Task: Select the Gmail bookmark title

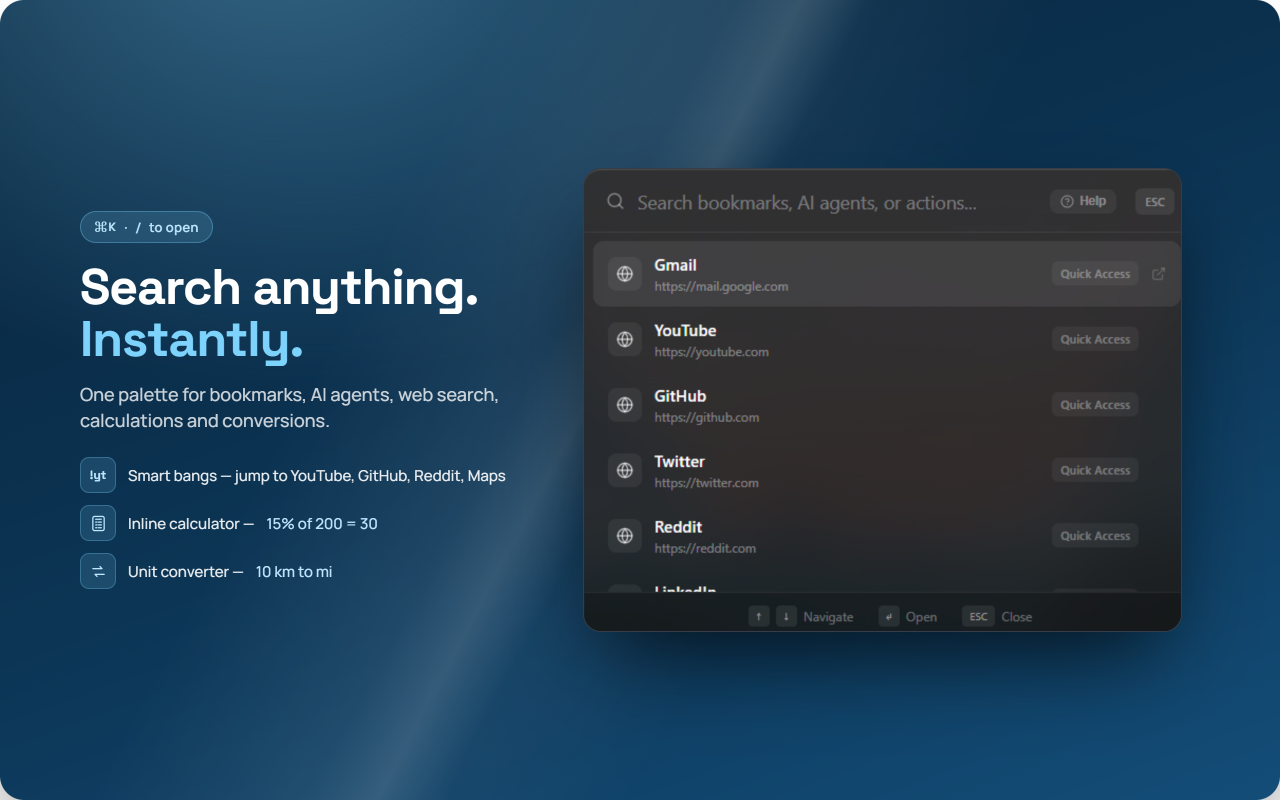Action: point(675,265)
